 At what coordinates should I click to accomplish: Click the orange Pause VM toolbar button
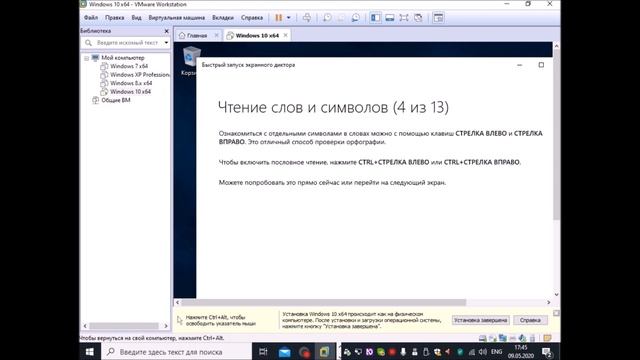(x=279, y=18)
